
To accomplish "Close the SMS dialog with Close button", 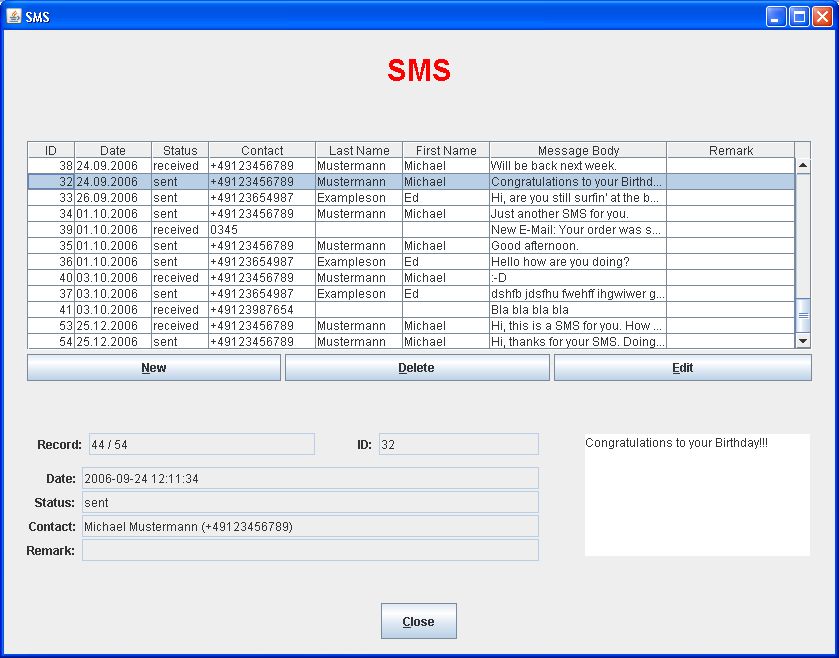I will coord(418,621).
